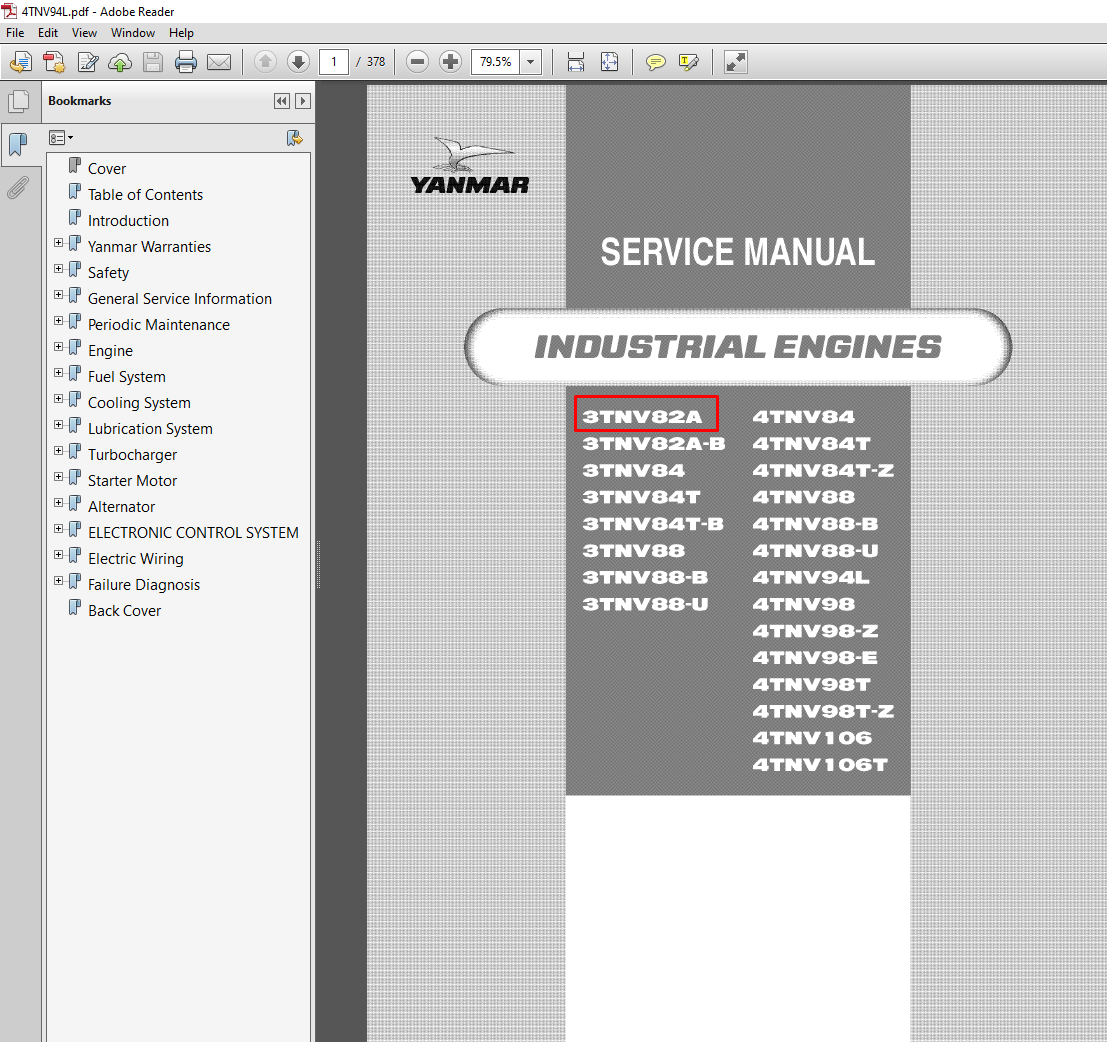Click the SERVICE MANUAL heading on page

click(x=738, y=252)
